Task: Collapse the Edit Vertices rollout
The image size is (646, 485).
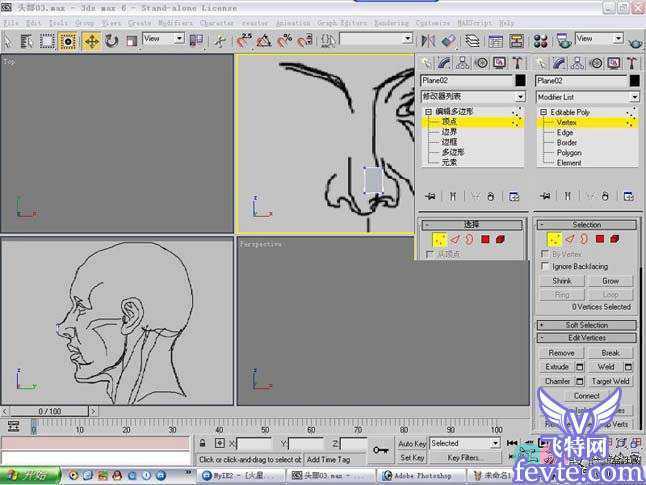Action: click(587, 338)
